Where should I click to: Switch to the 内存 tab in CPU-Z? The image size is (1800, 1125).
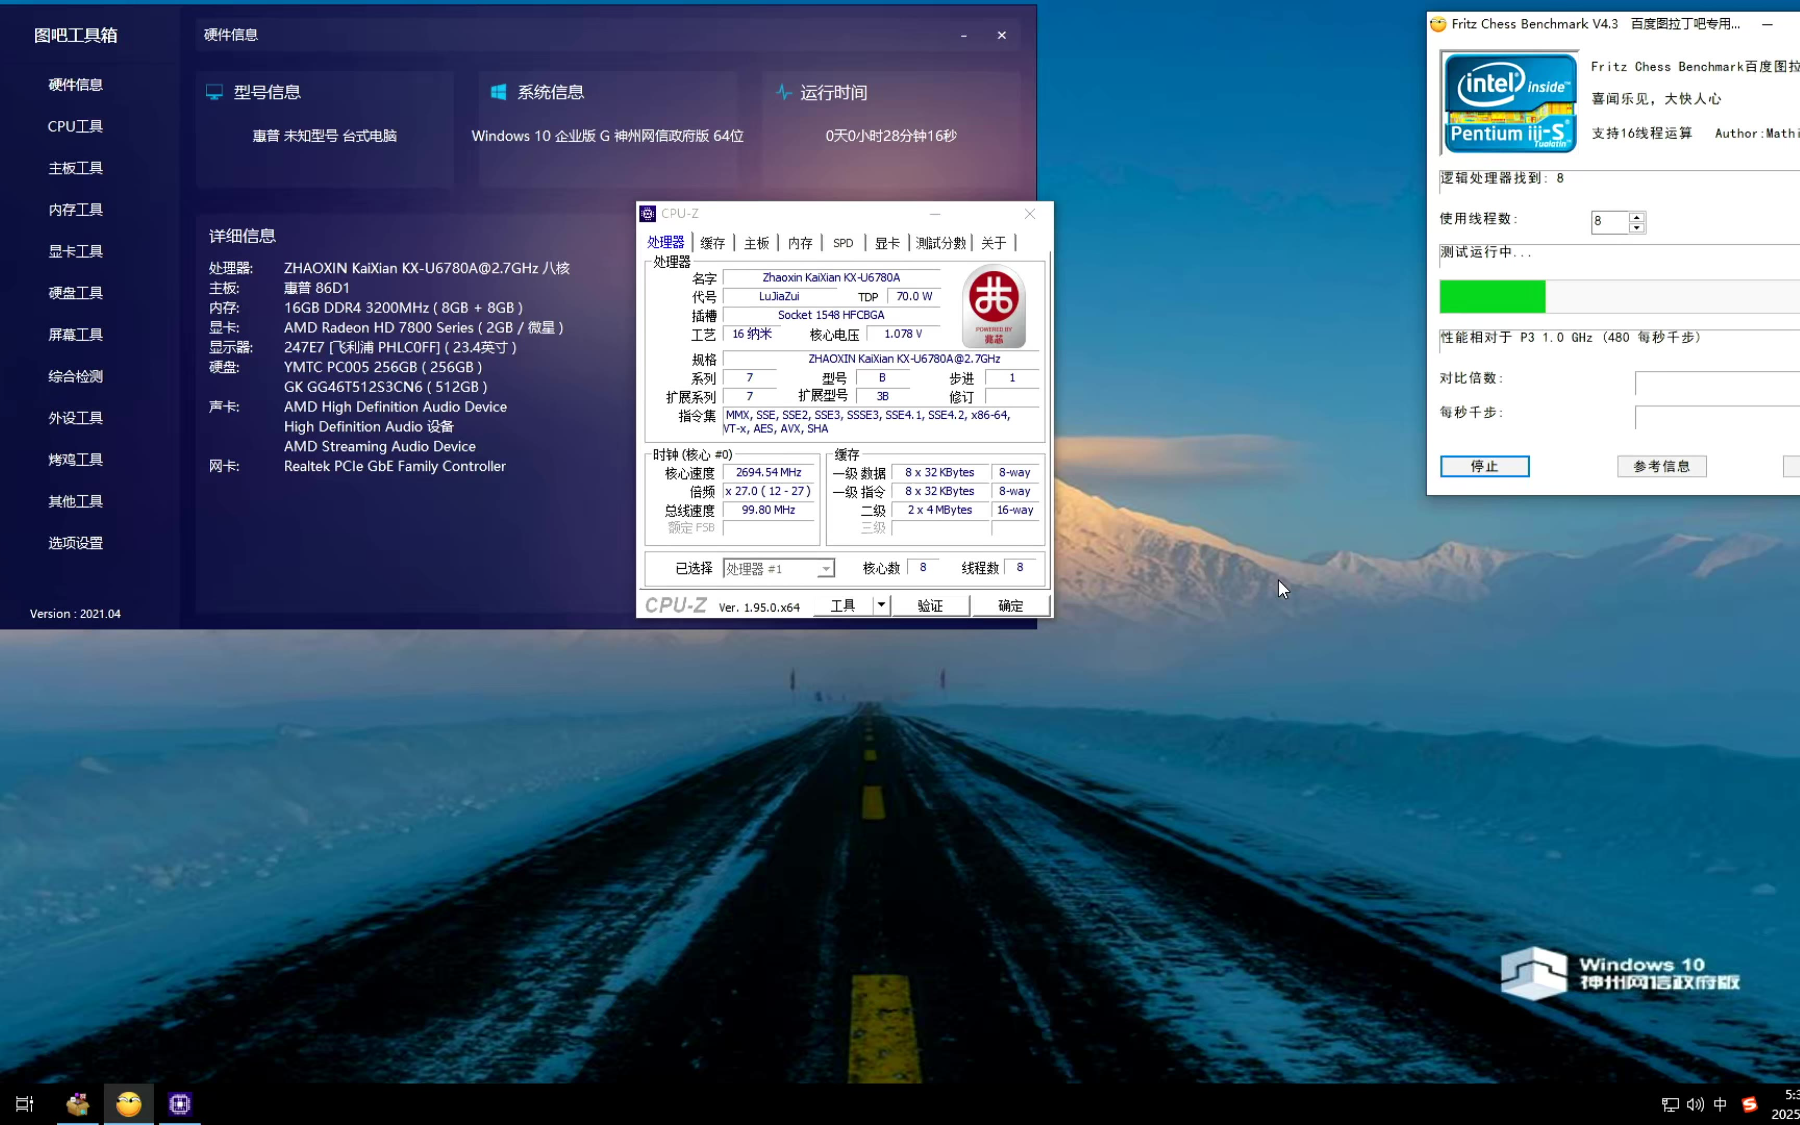pyautogui.click(x=799, y=243)
